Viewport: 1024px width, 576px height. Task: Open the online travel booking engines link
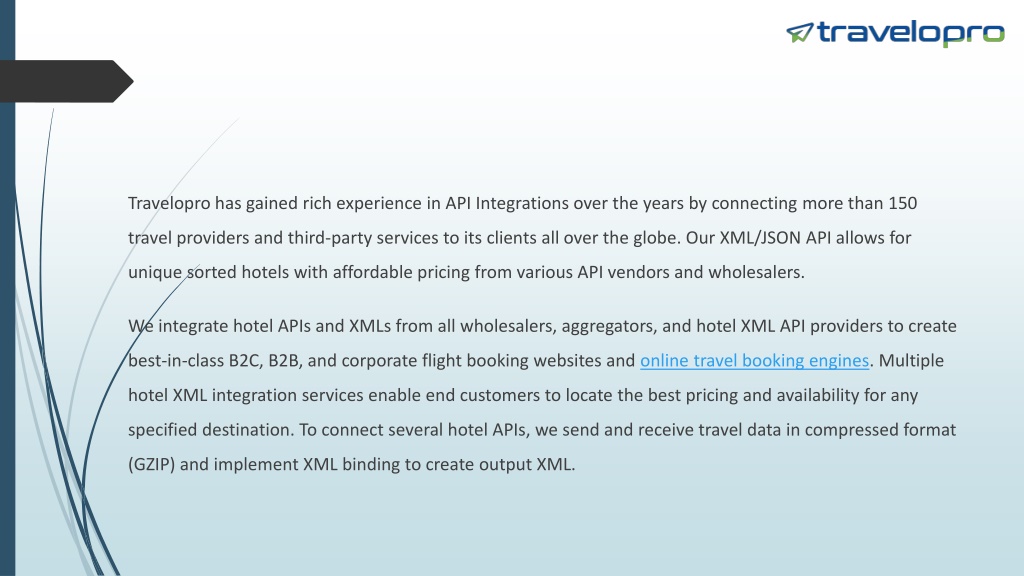pyautogui.click(x=754, y=360)
